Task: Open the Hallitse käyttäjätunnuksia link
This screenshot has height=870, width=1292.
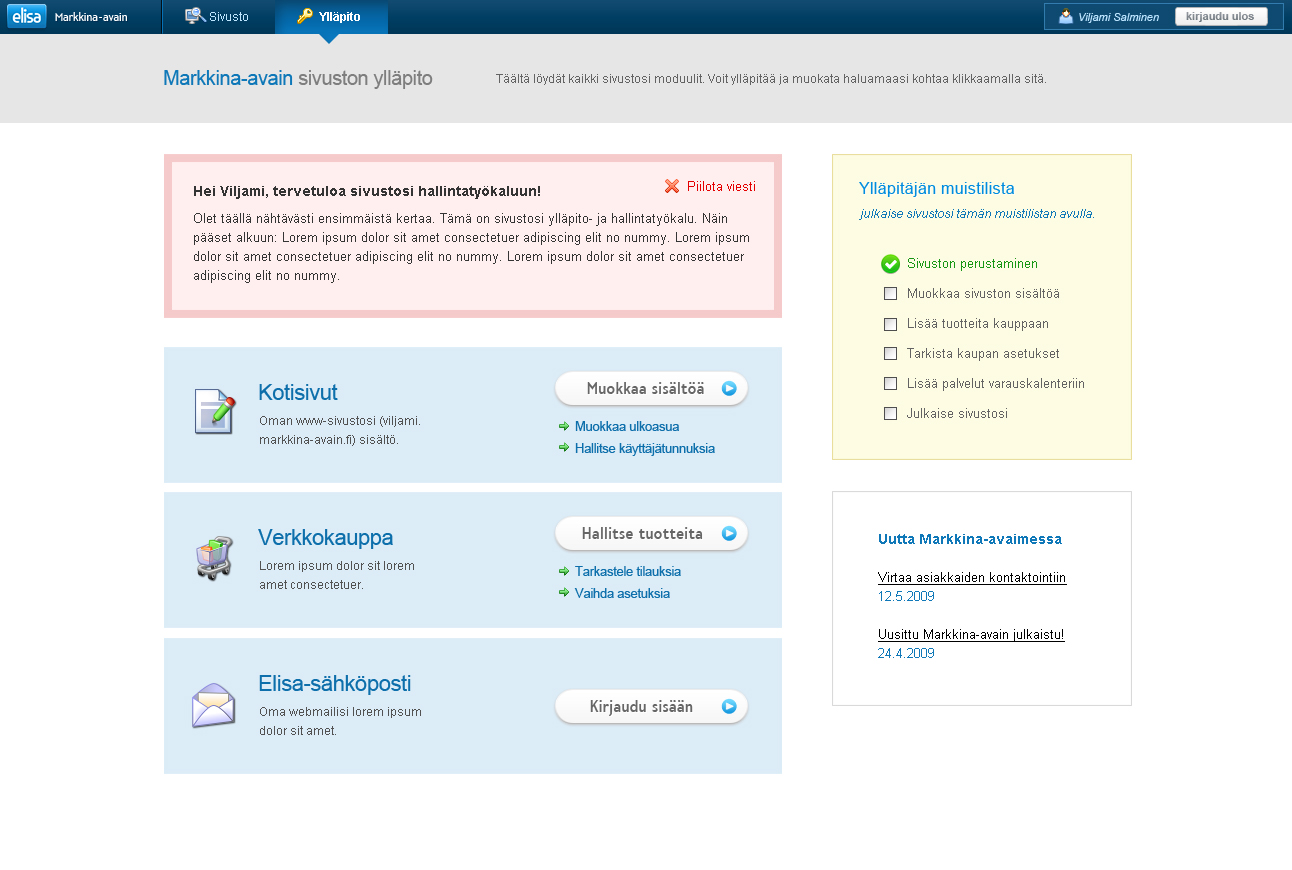Action: coord(645,449)
